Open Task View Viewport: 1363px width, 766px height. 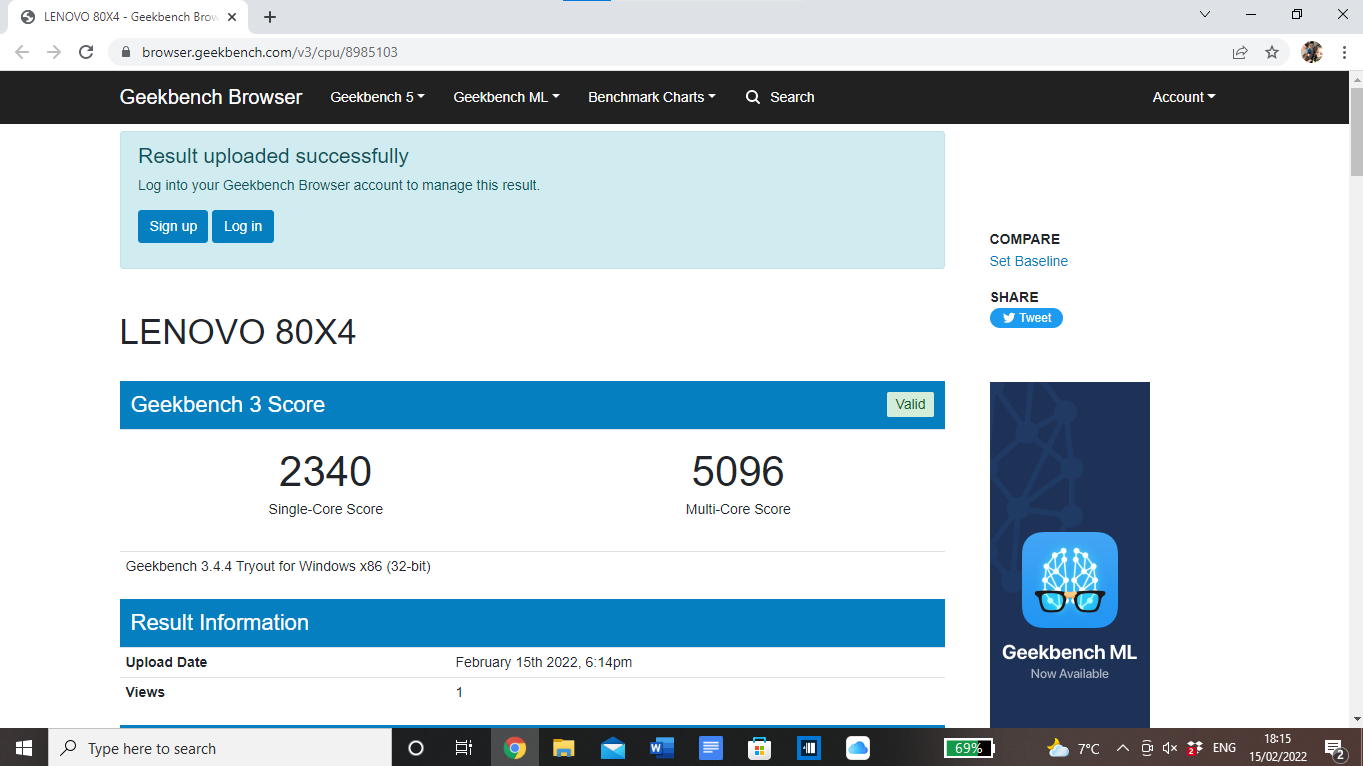pyautogui.click(x=464, y=747)
